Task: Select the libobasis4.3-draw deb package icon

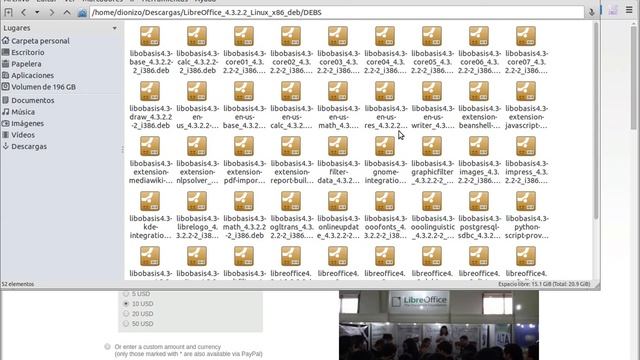Action: click(150, 91)
